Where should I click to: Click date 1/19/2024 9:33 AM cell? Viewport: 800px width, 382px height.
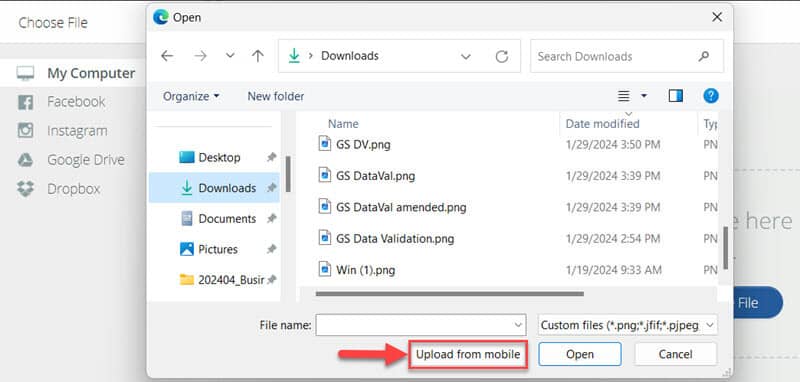[613, 269]
